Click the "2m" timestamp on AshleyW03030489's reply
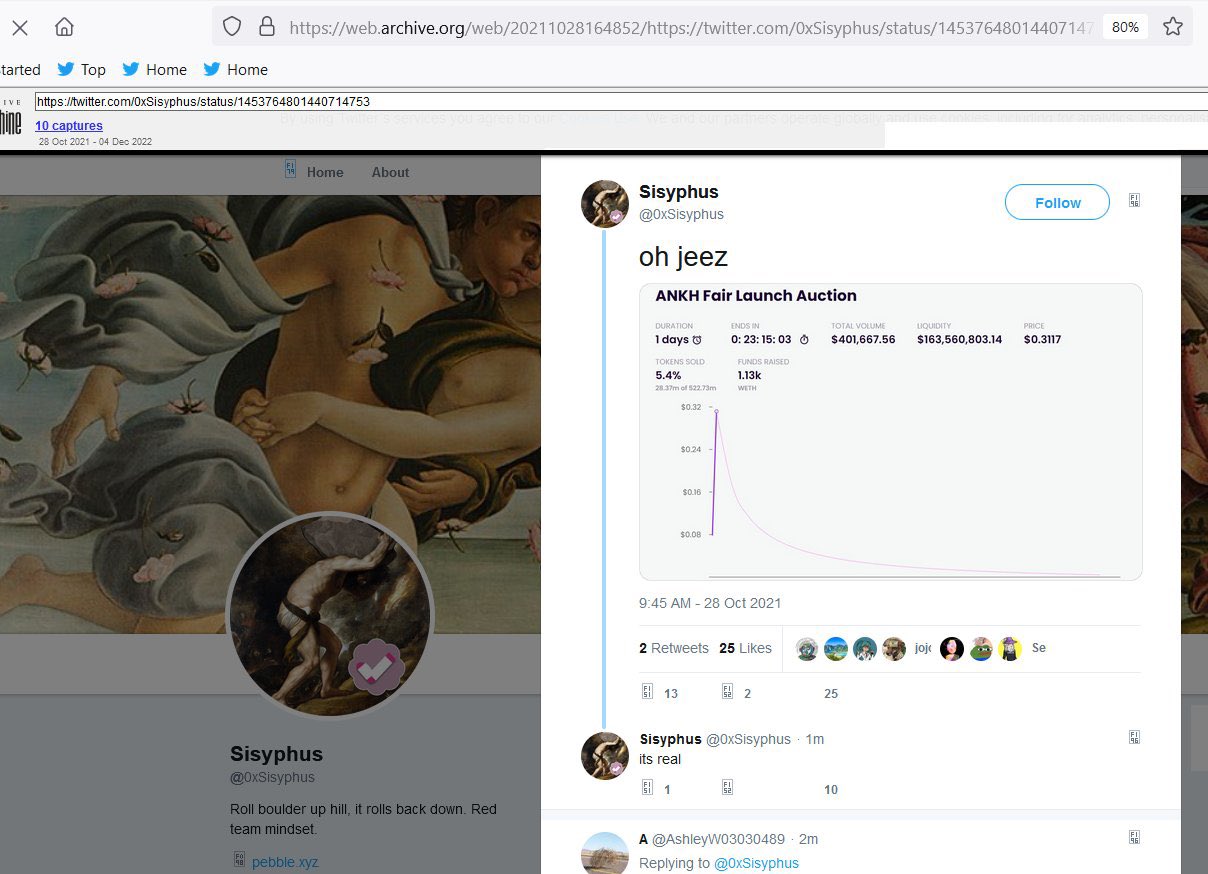This screenshot has height=874, width=1208. coord(809,839)
